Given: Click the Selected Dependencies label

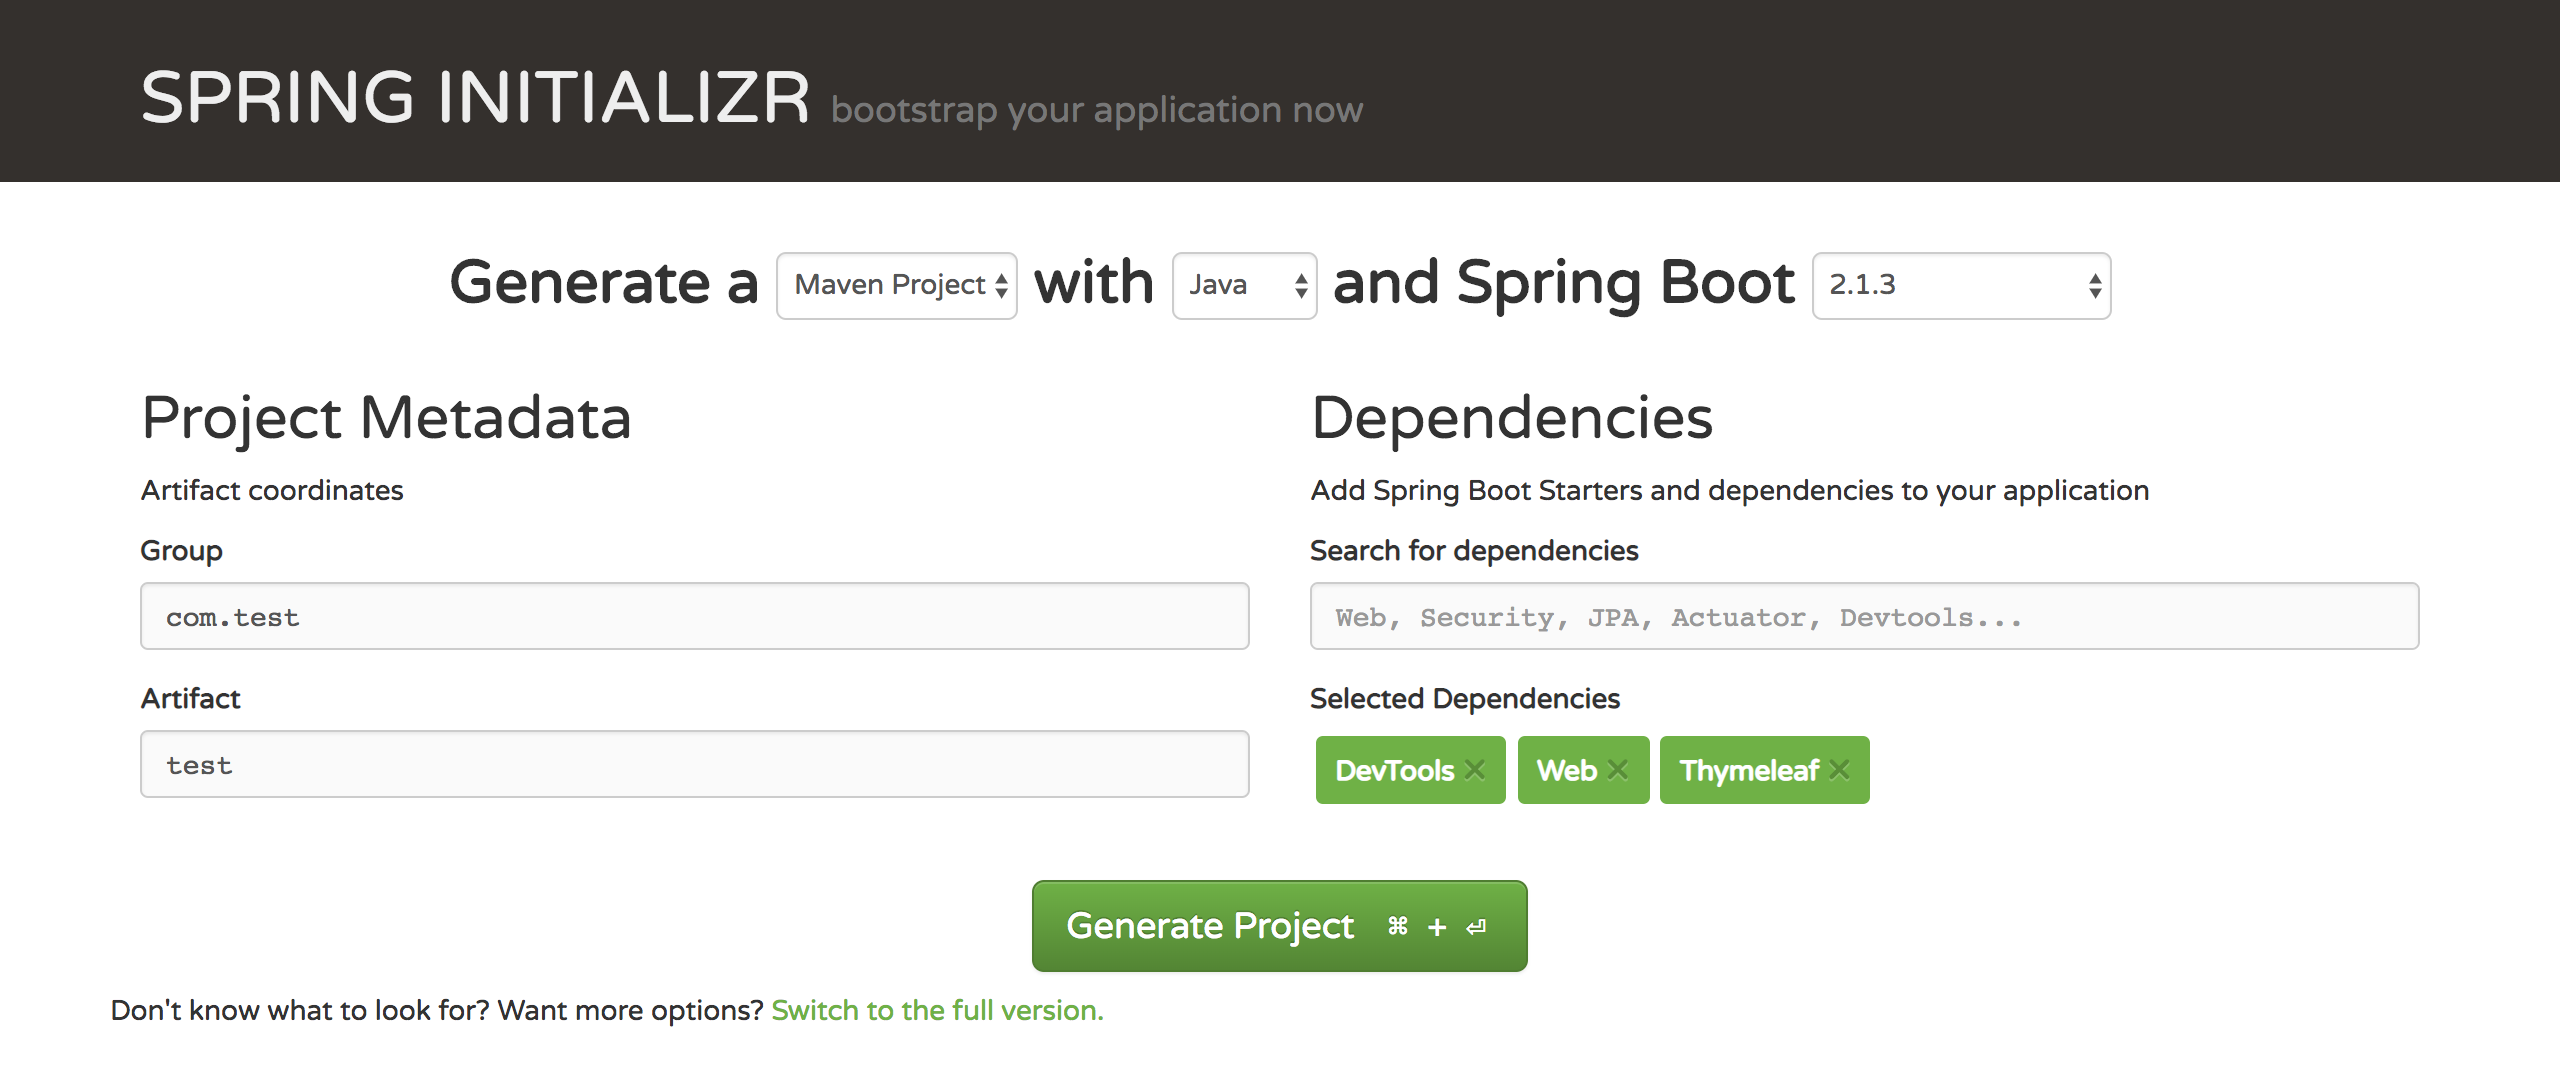Looking at the screenshot, I should pyautogui.click(x=1464, y=699).
